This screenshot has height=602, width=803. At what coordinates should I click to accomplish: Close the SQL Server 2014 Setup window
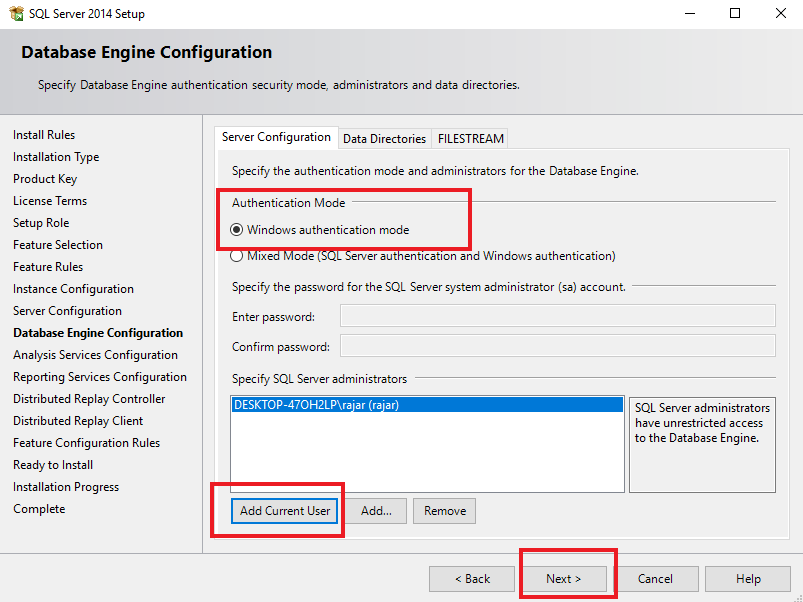(x=780, y=13)
